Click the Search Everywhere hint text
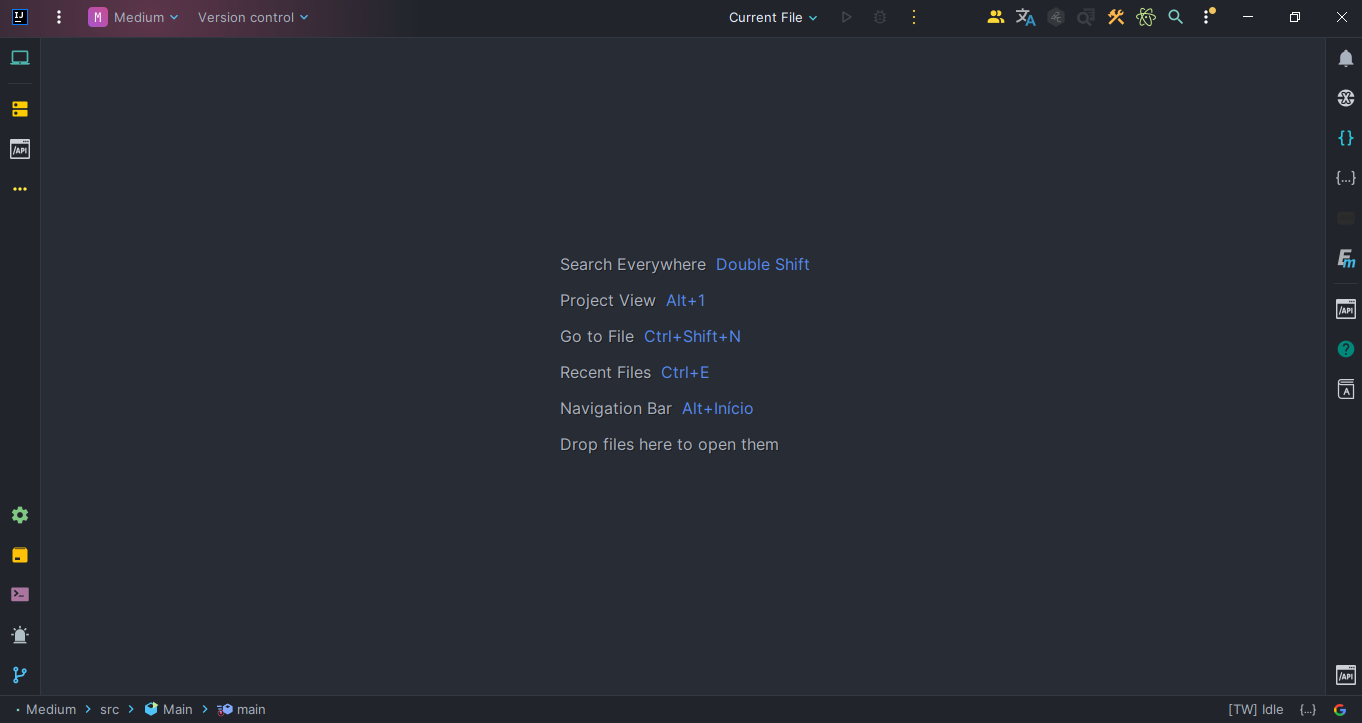Image resolution: width=1362 pixels, height=723 pixels. coord(633,264)
